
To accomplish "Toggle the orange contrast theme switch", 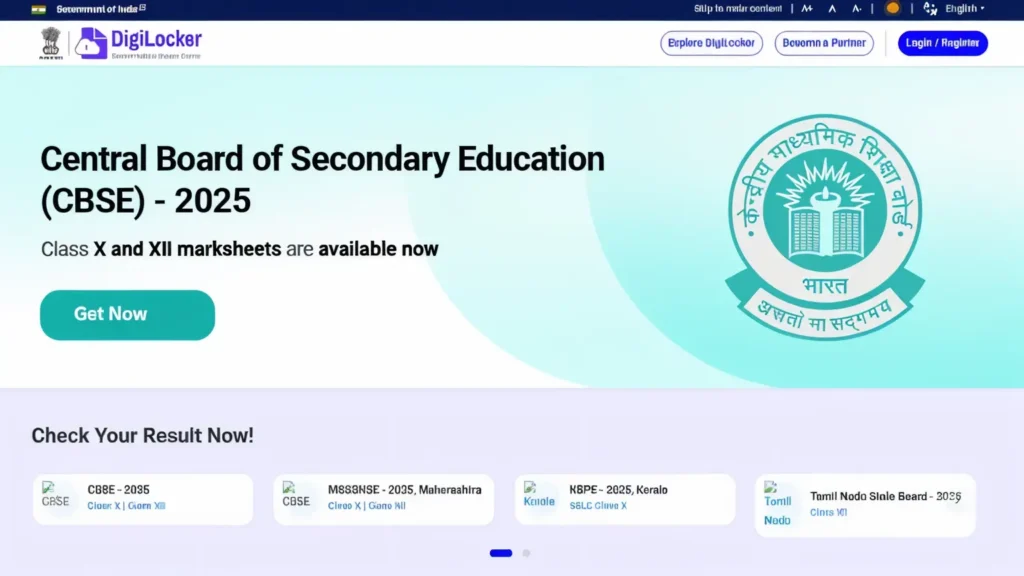I will click(x=892, y=8).
